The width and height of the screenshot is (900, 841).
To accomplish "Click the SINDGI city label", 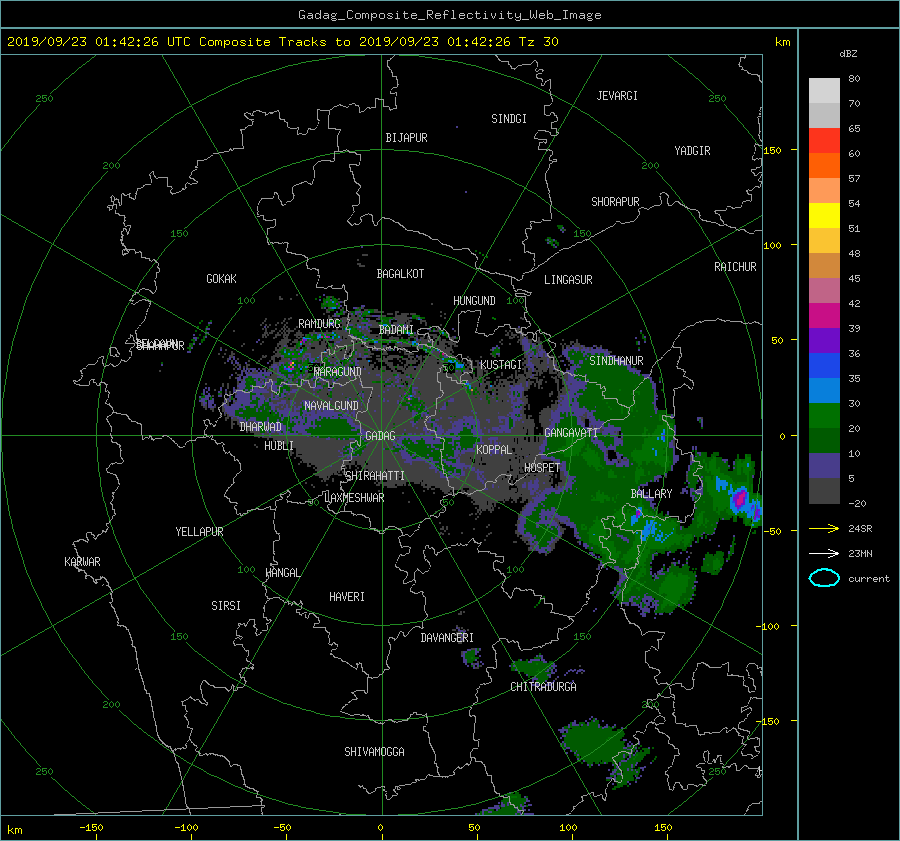I will pyautogui.click(x=509, y=119).
